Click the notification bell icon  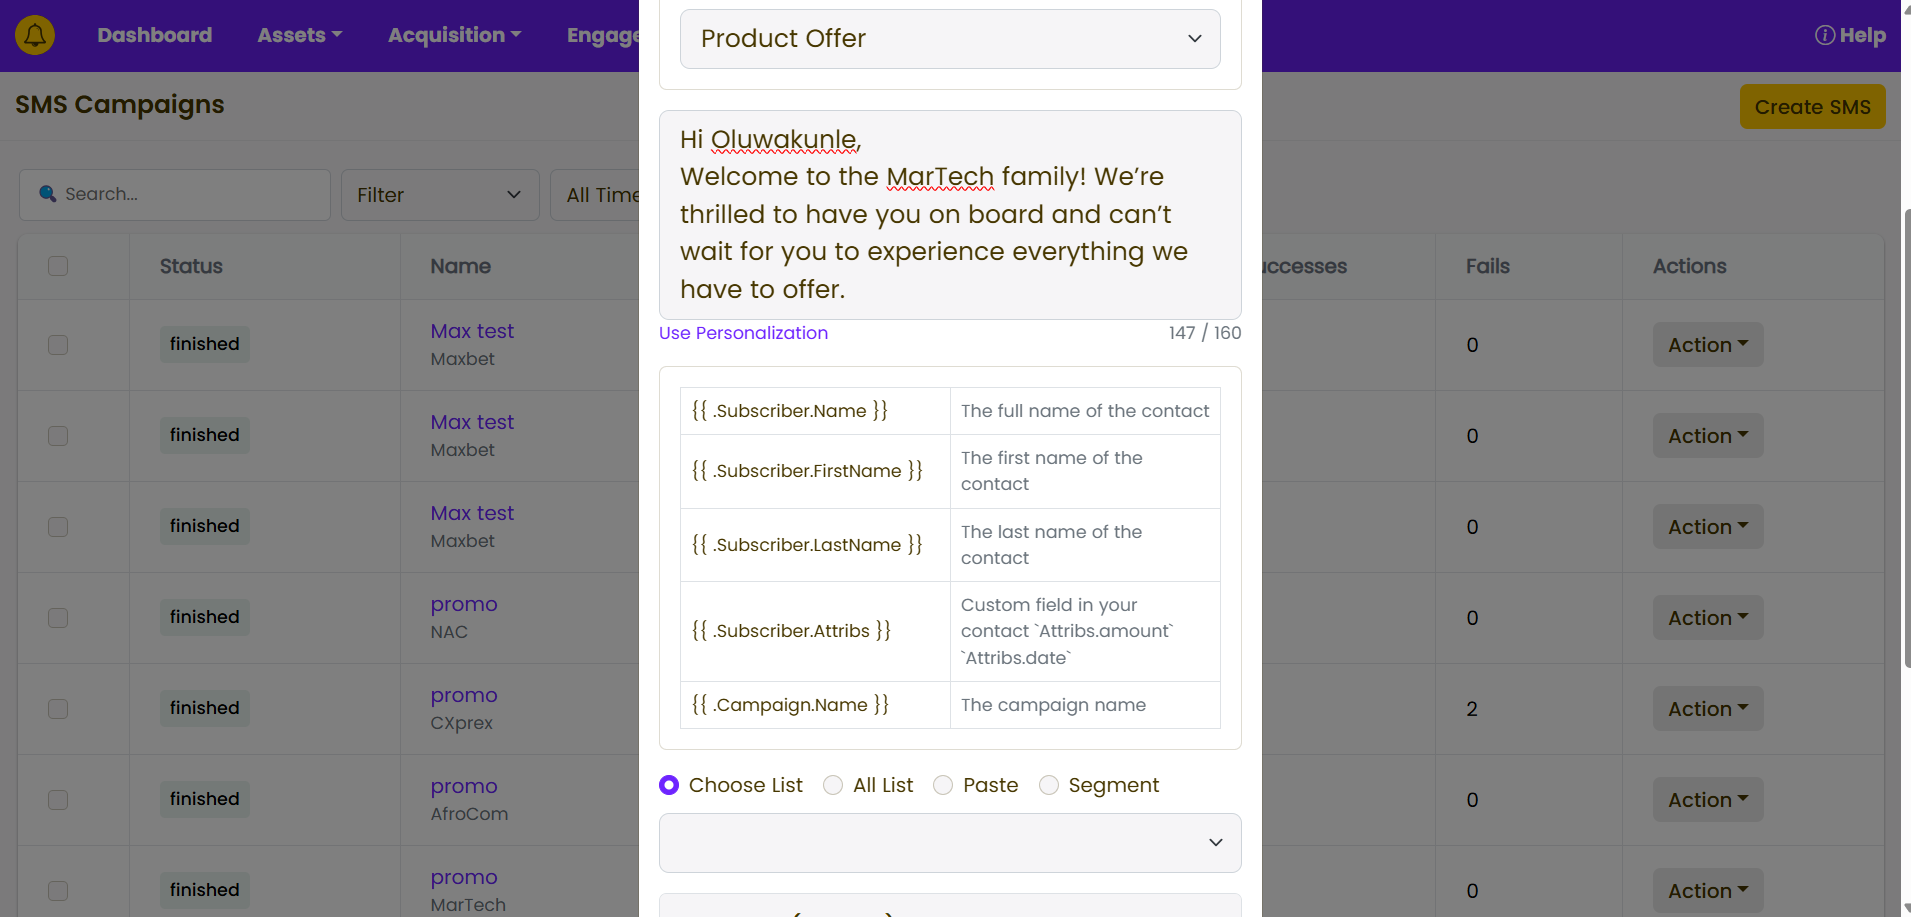point(35,35)
